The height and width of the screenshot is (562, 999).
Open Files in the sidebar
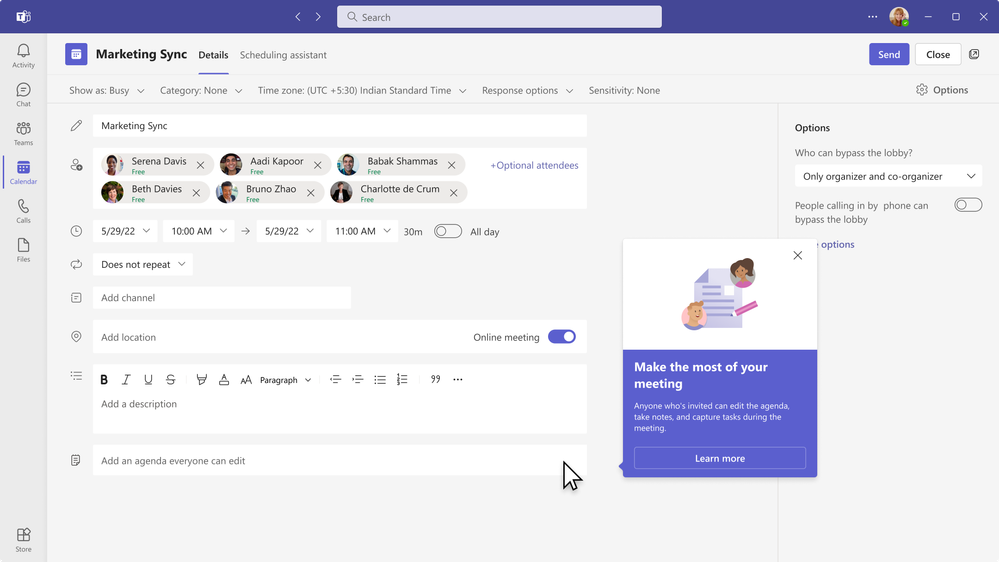tap(23, 250)
